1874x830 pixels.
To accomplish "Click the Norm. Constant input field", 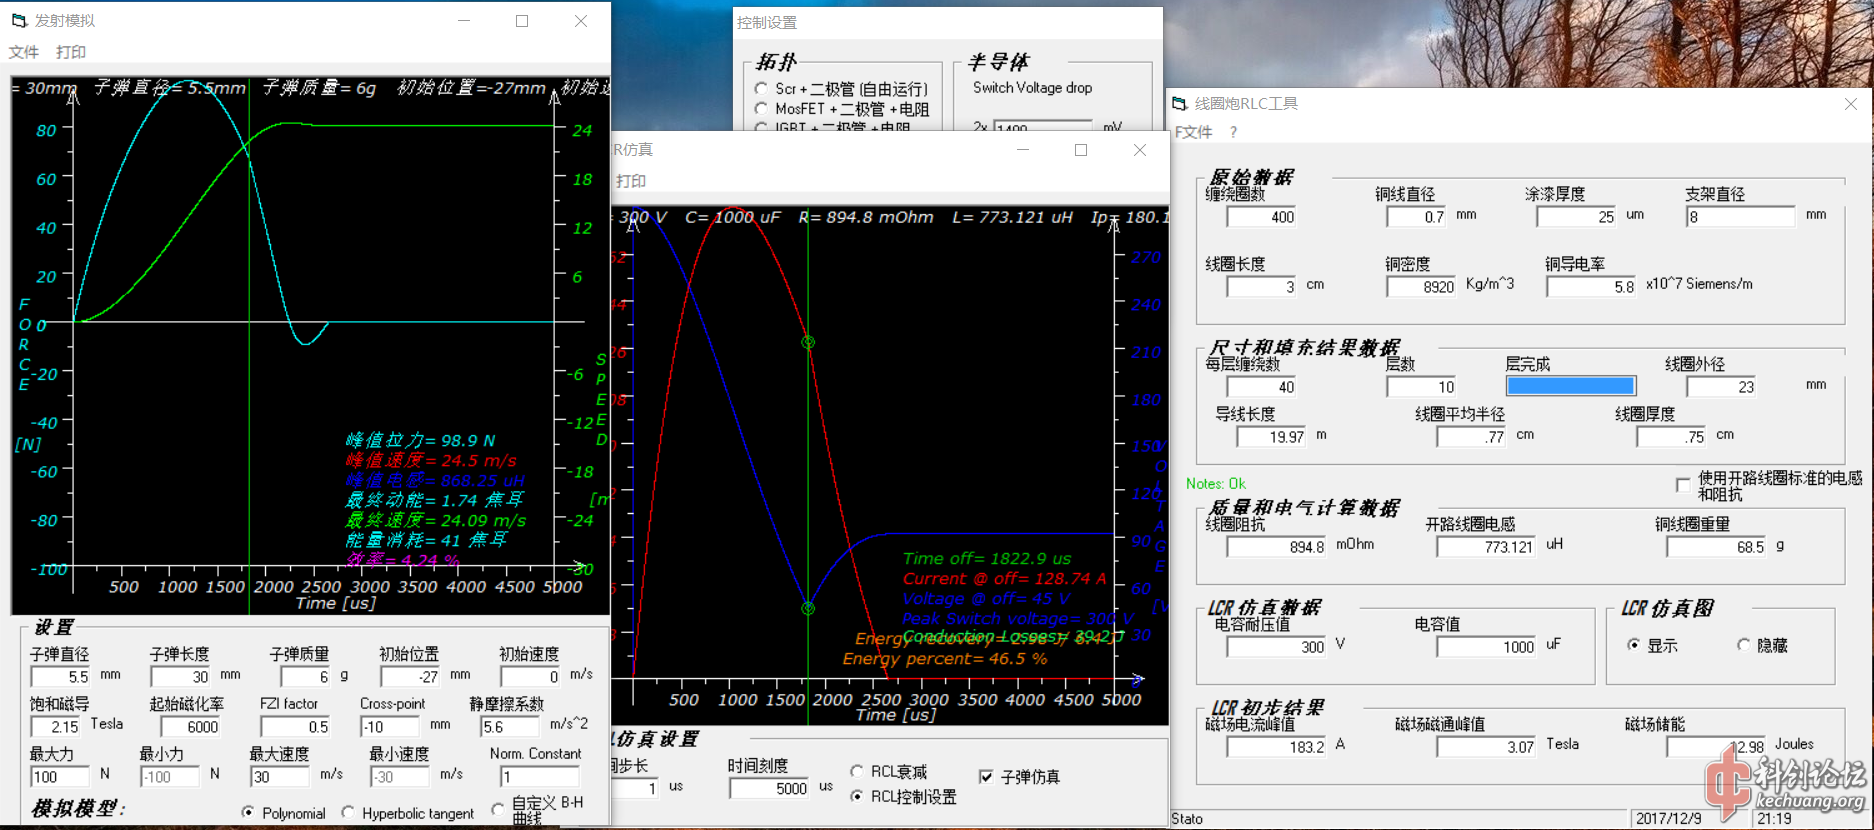I will pyautogui.click(x=540, y=777).
